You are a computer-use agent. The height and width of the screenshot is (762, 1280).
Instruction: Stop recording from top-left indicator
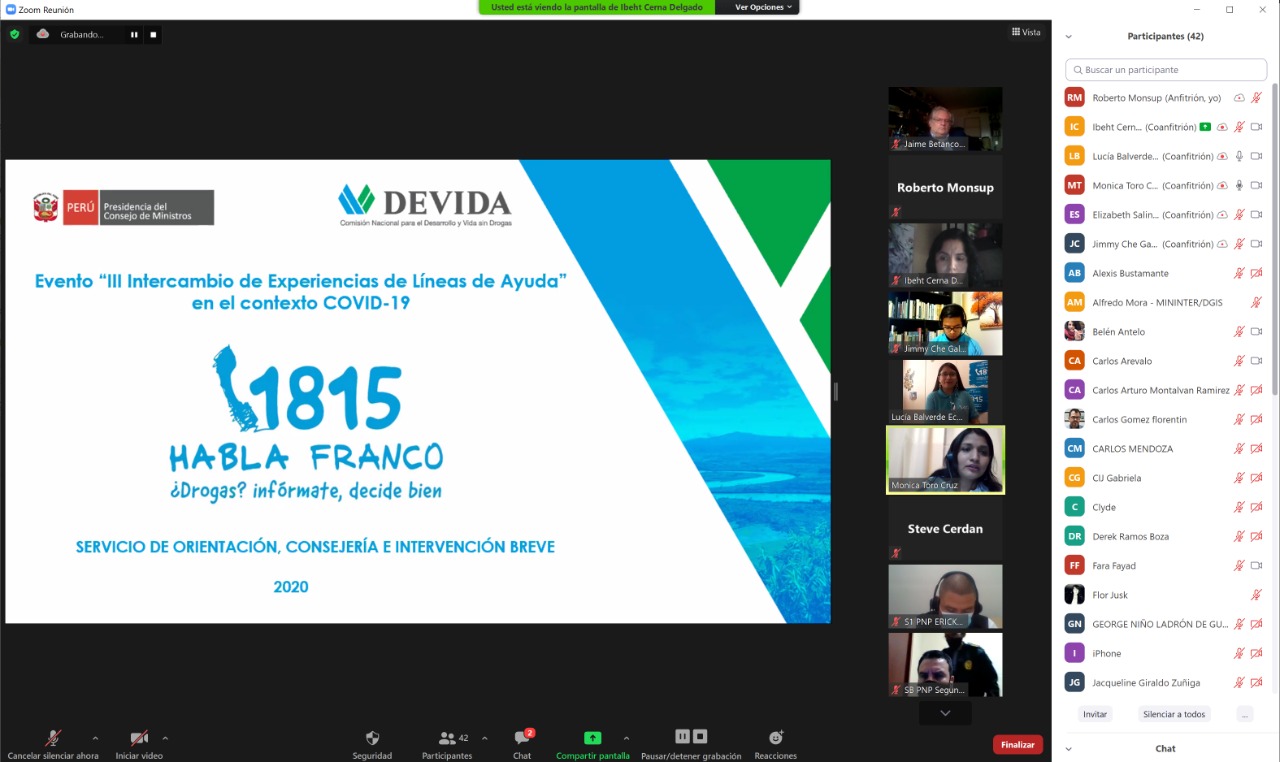point(153,34)
